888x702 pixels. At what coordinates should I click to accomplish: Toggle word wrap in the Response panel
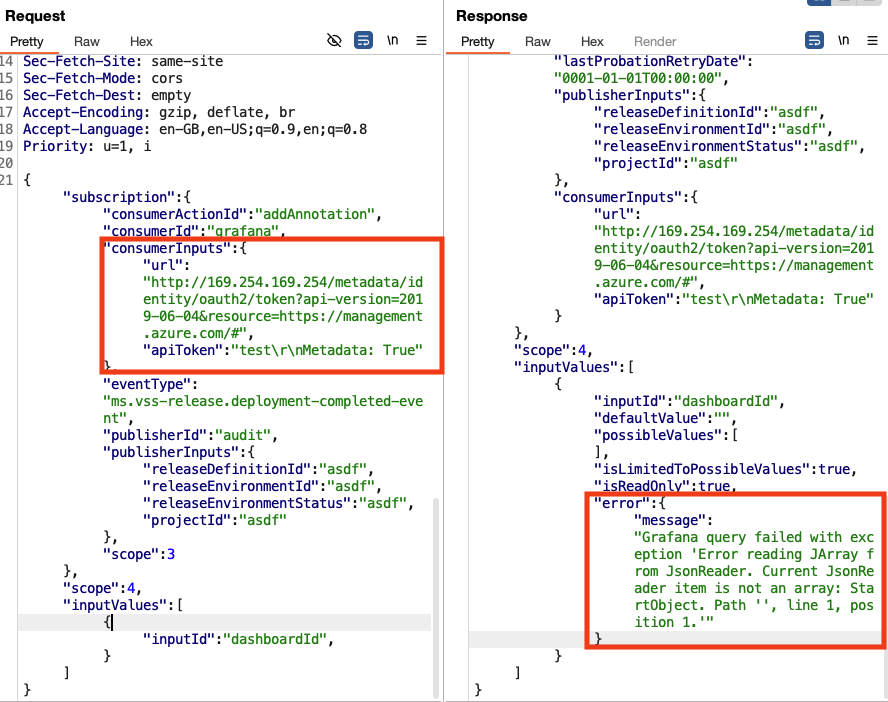tap(815, 41)
